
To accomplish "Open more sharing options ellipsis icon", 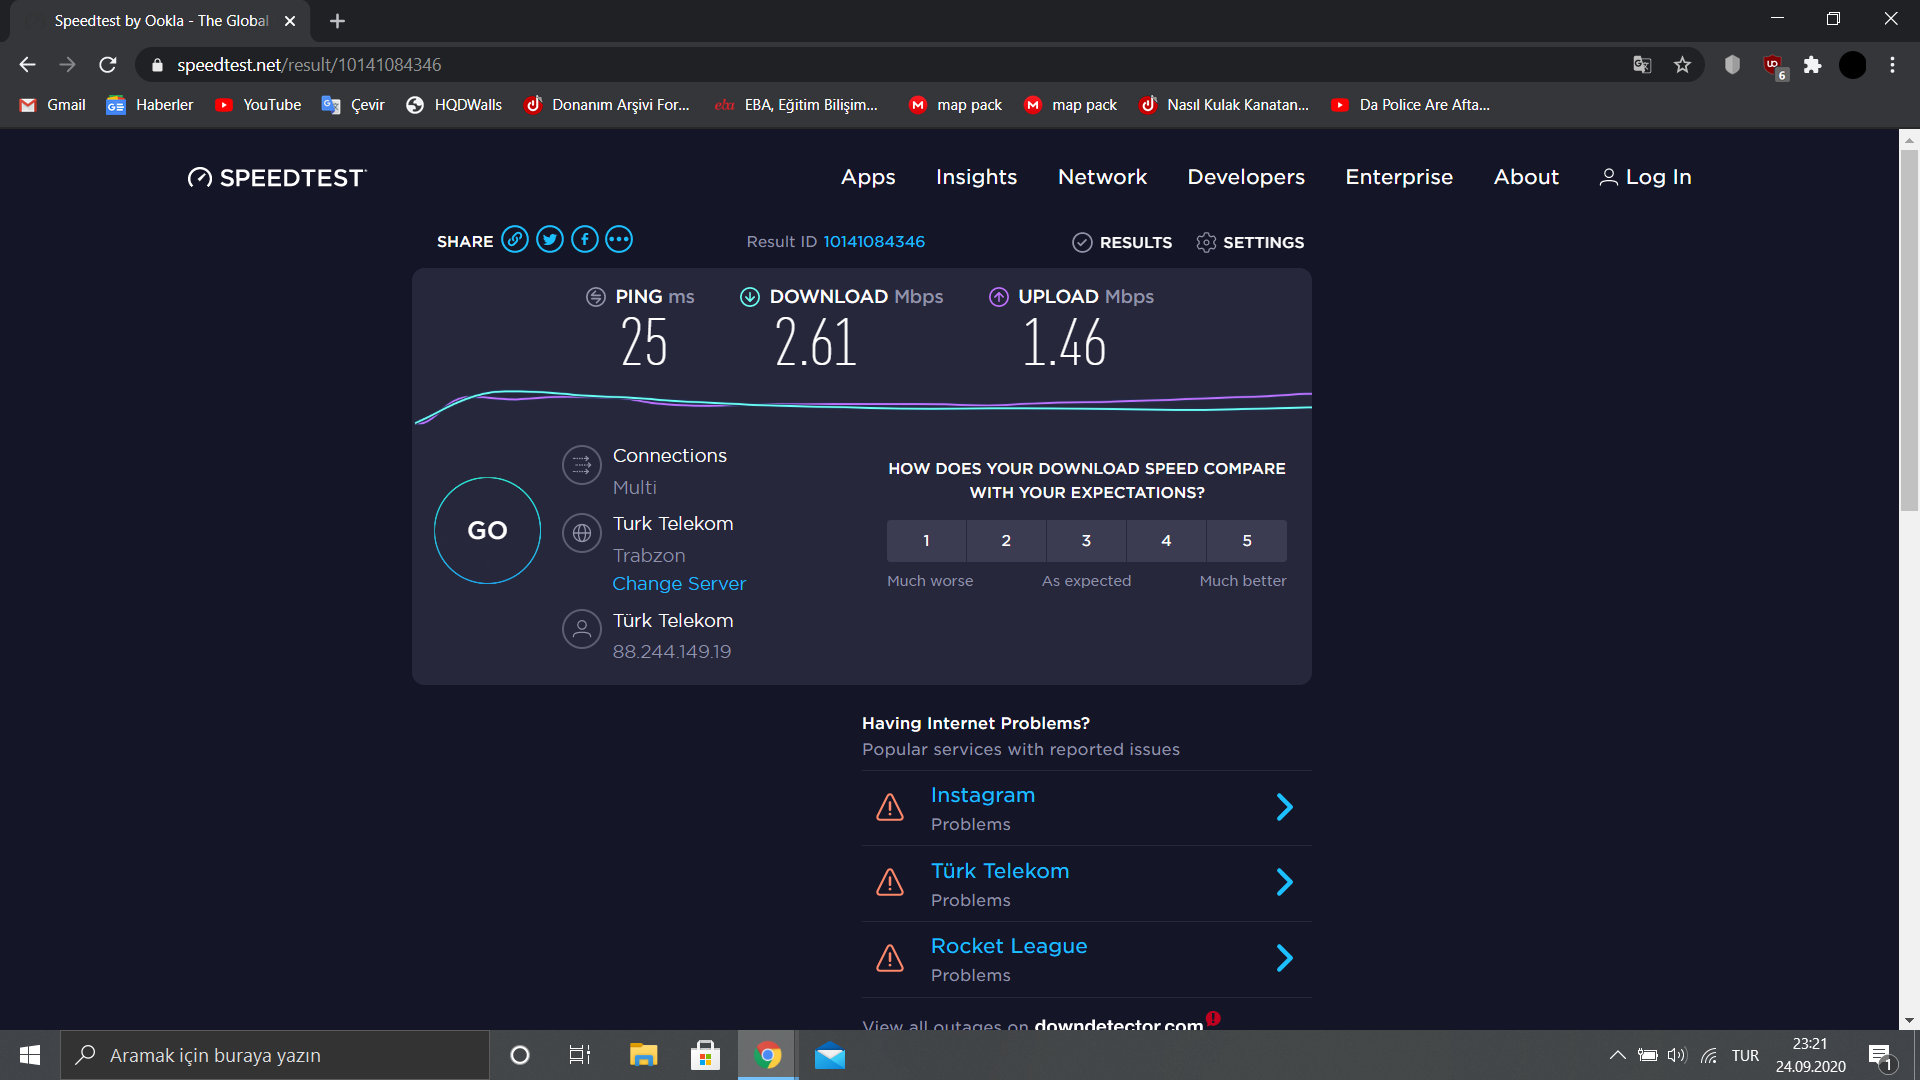I will point(619,240).
